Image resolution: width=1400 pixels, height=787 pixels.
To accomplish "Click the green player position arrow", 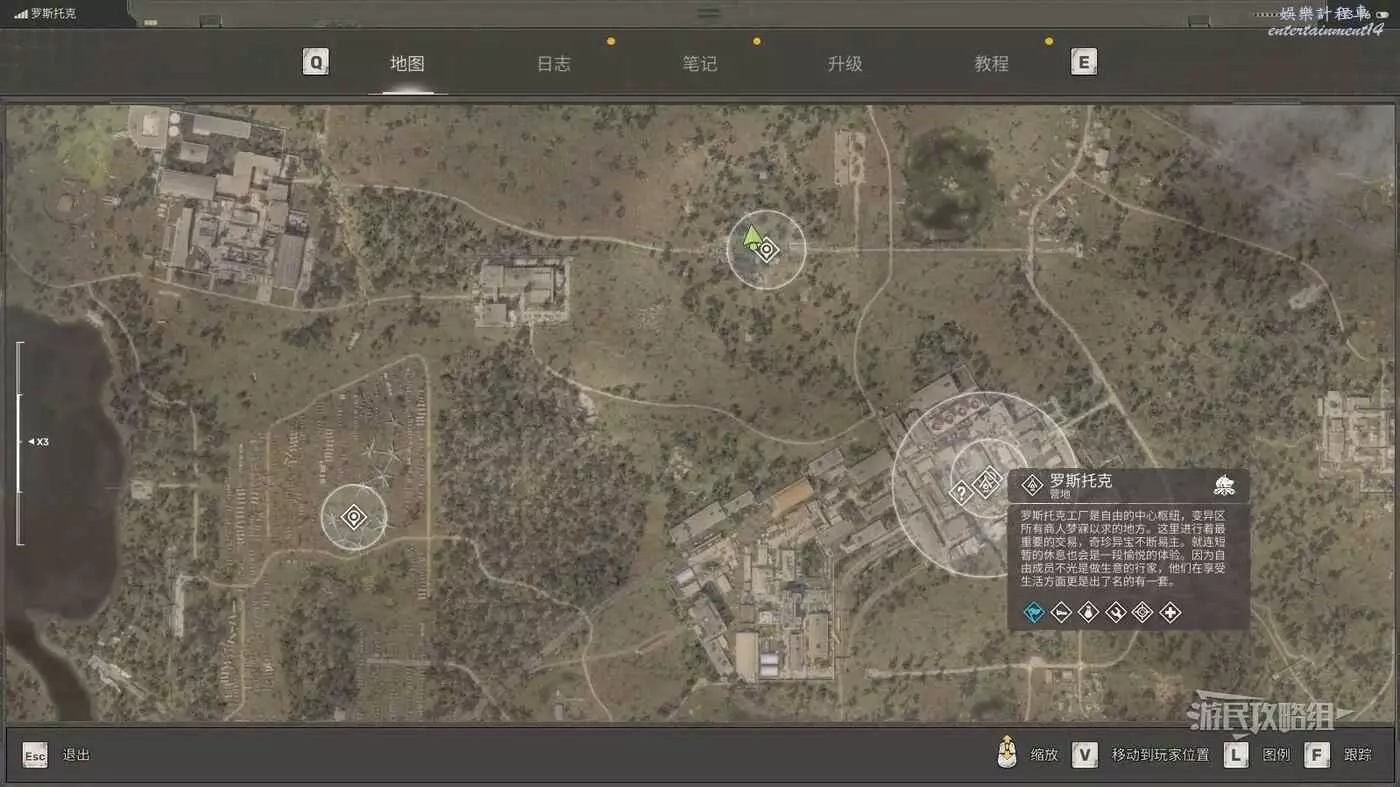I will [x=752, y=238].
